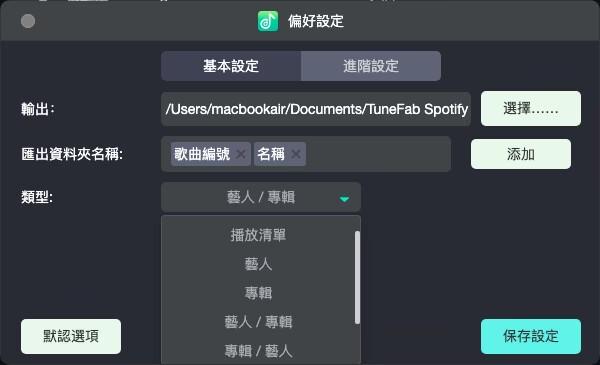Select 播放清單 from the dropdown list
Screen dimensions: 600x365
258,235
